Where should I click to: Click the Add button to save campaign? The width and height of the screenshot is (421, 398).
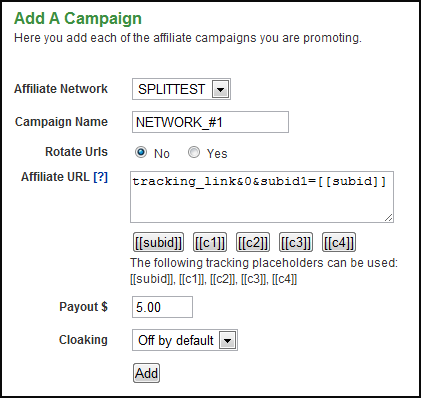tap(146, 373)
